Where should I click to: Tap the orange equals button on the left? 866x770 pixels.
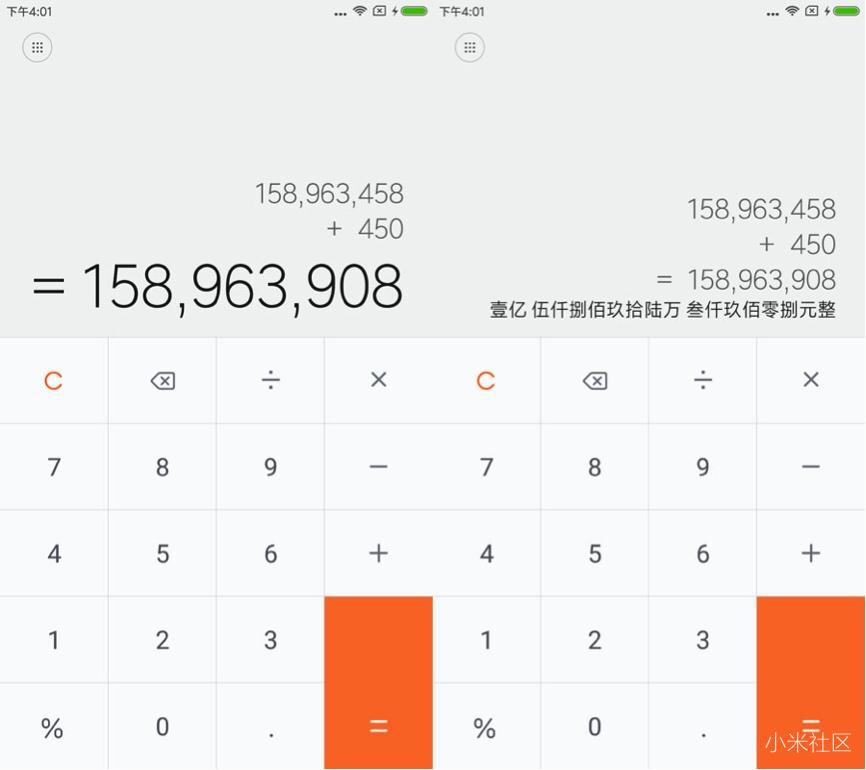pos(378,684)
